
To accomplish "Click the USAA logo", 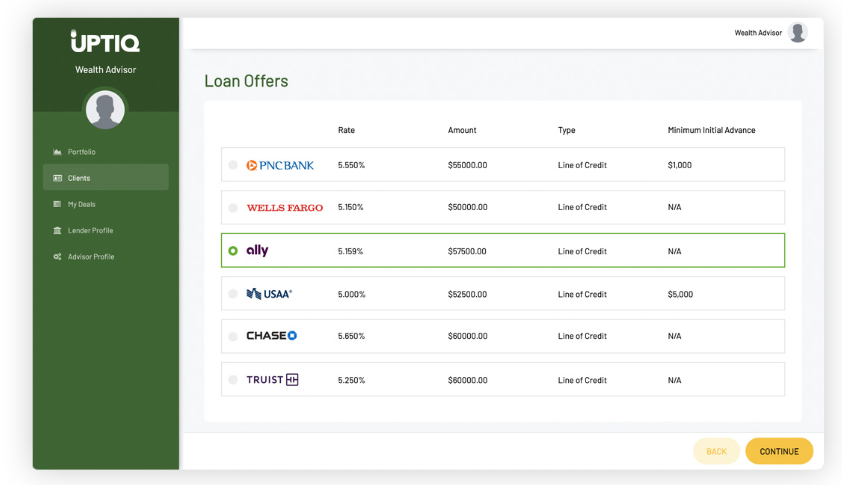I will pyautogui.click(x=269, y=294).
